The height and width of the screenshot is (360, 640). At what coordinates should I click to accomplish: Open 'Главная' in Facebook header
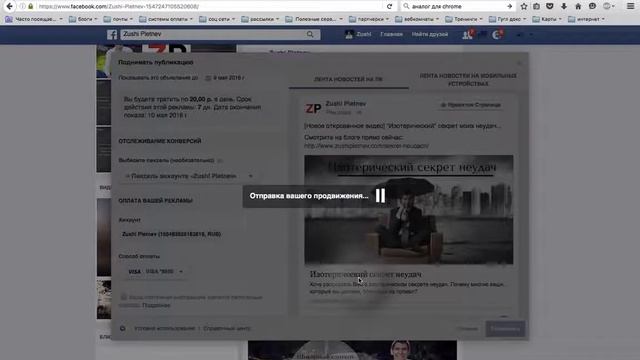pyautogui.click(x=391, y=34)
